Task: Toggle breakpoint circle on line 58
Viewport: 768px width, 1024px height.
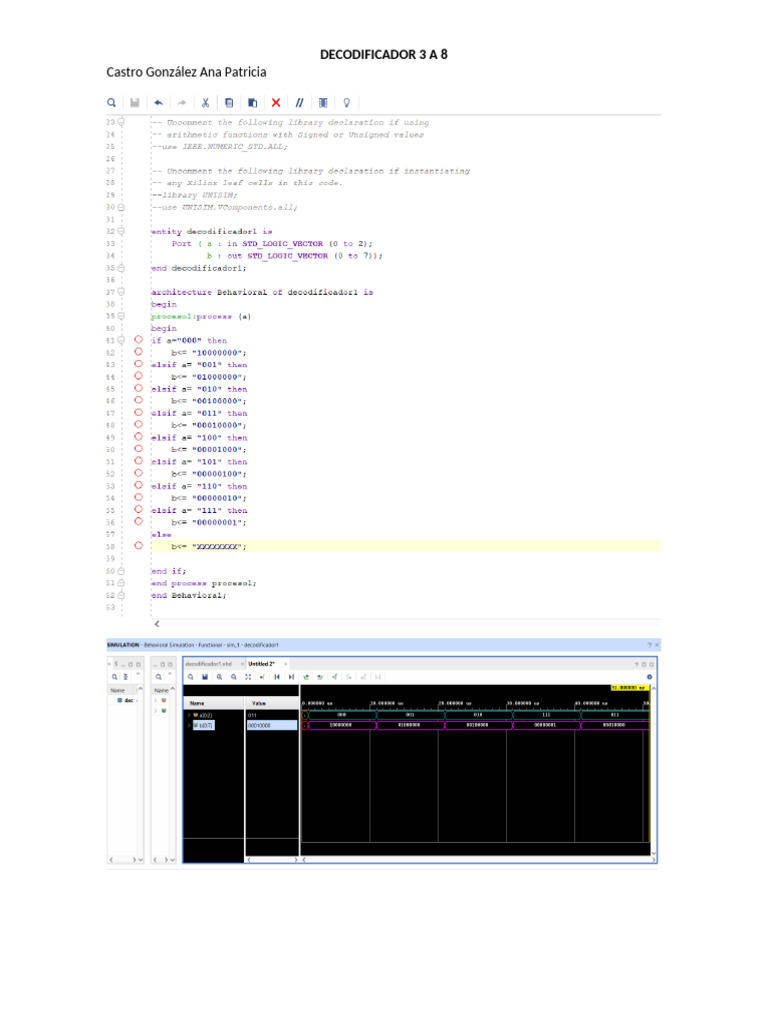Action: [x=138, y=546]
